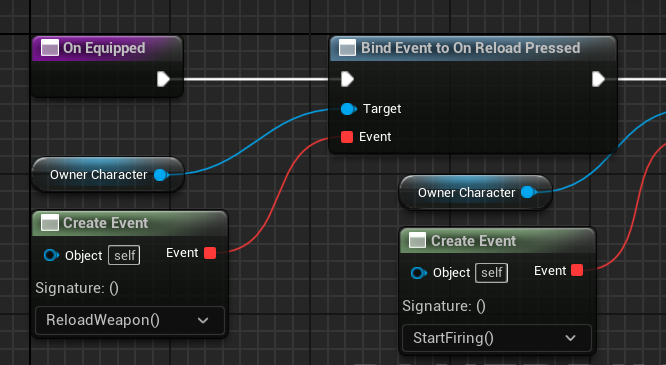Click the Bind Event execution output pin
This screenshot has width=666, height=365.
point(598,79)
